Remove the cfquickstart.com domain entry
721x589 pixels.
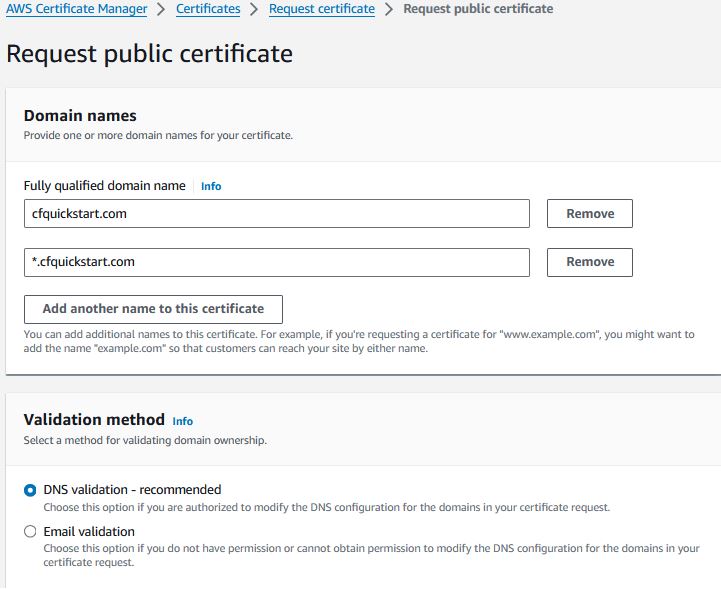(x=589, y=213)
